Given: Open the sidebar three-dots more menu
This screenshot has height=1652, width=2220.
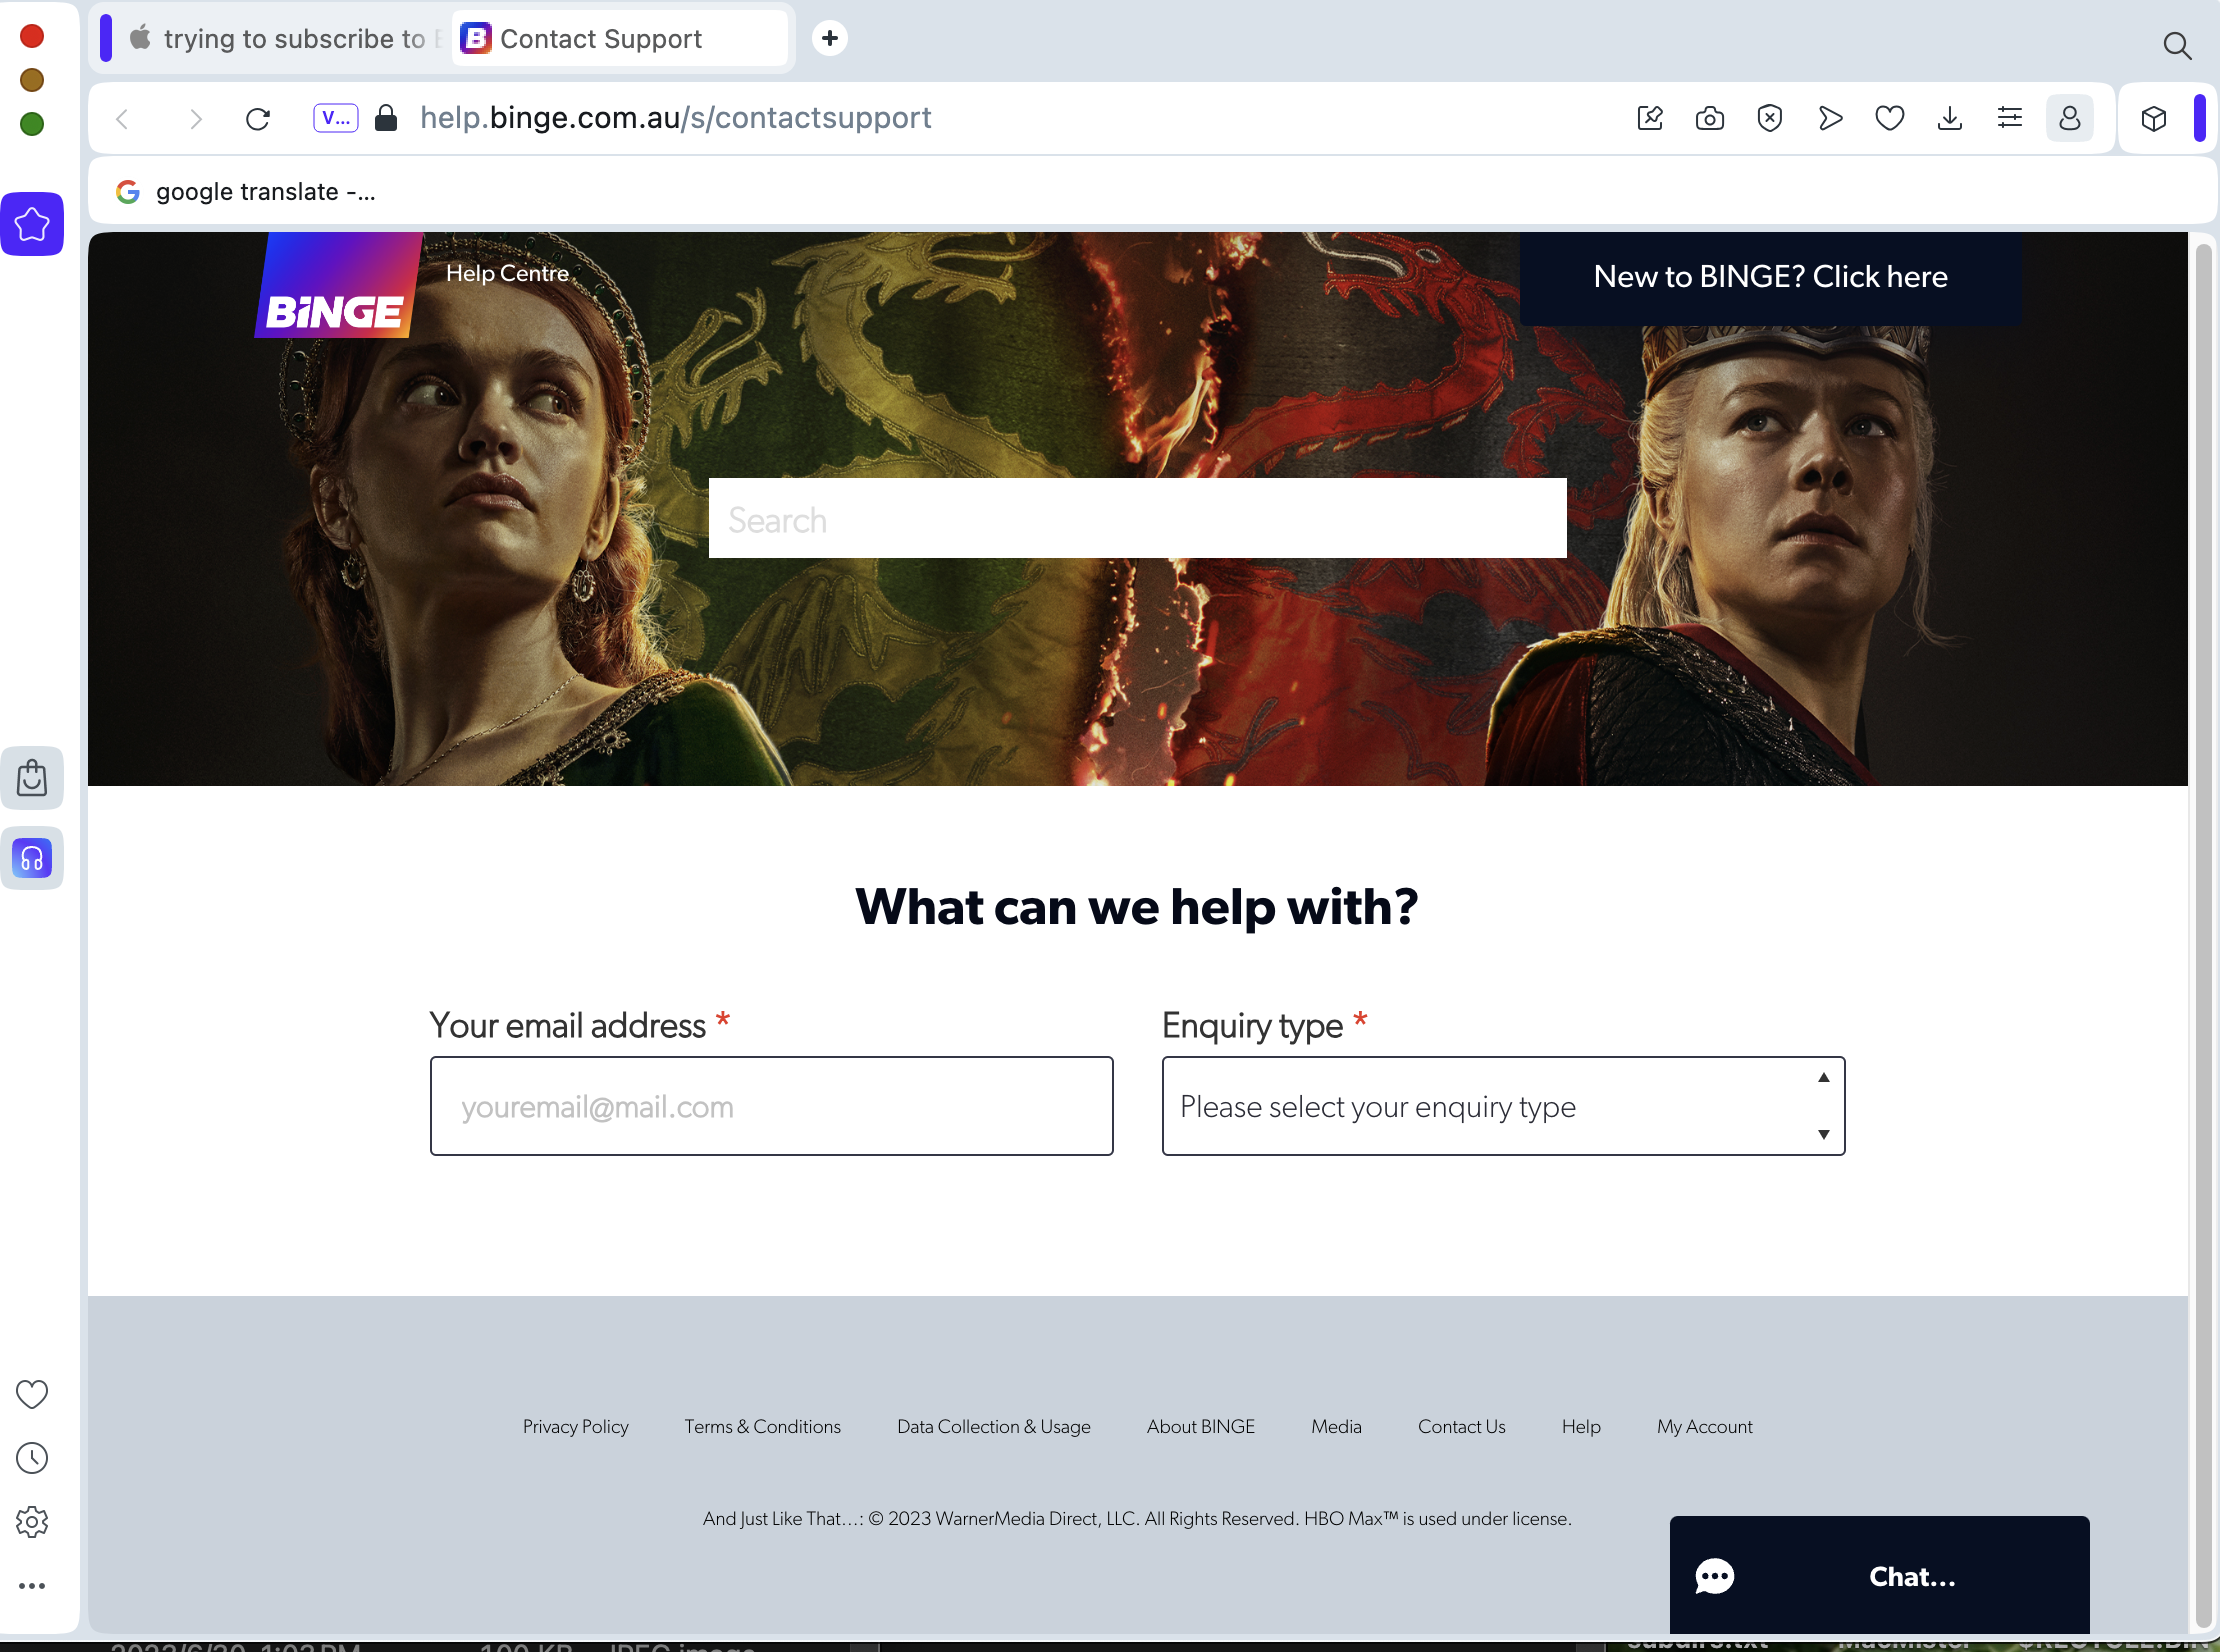Looking at the screenshot, I should click(x=32, y=1586).
